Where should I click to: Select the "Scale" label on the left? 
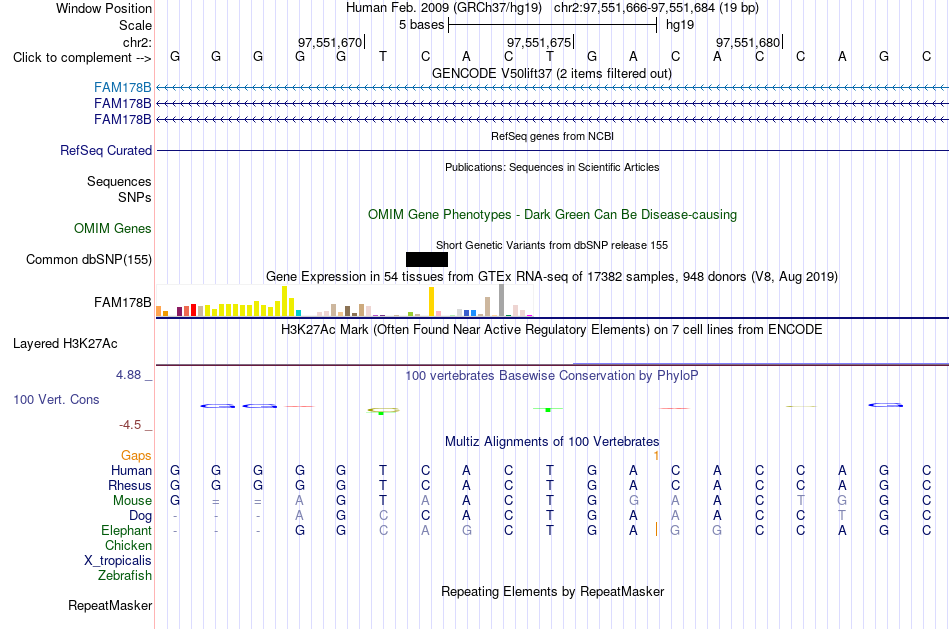(x=135, y=25)
